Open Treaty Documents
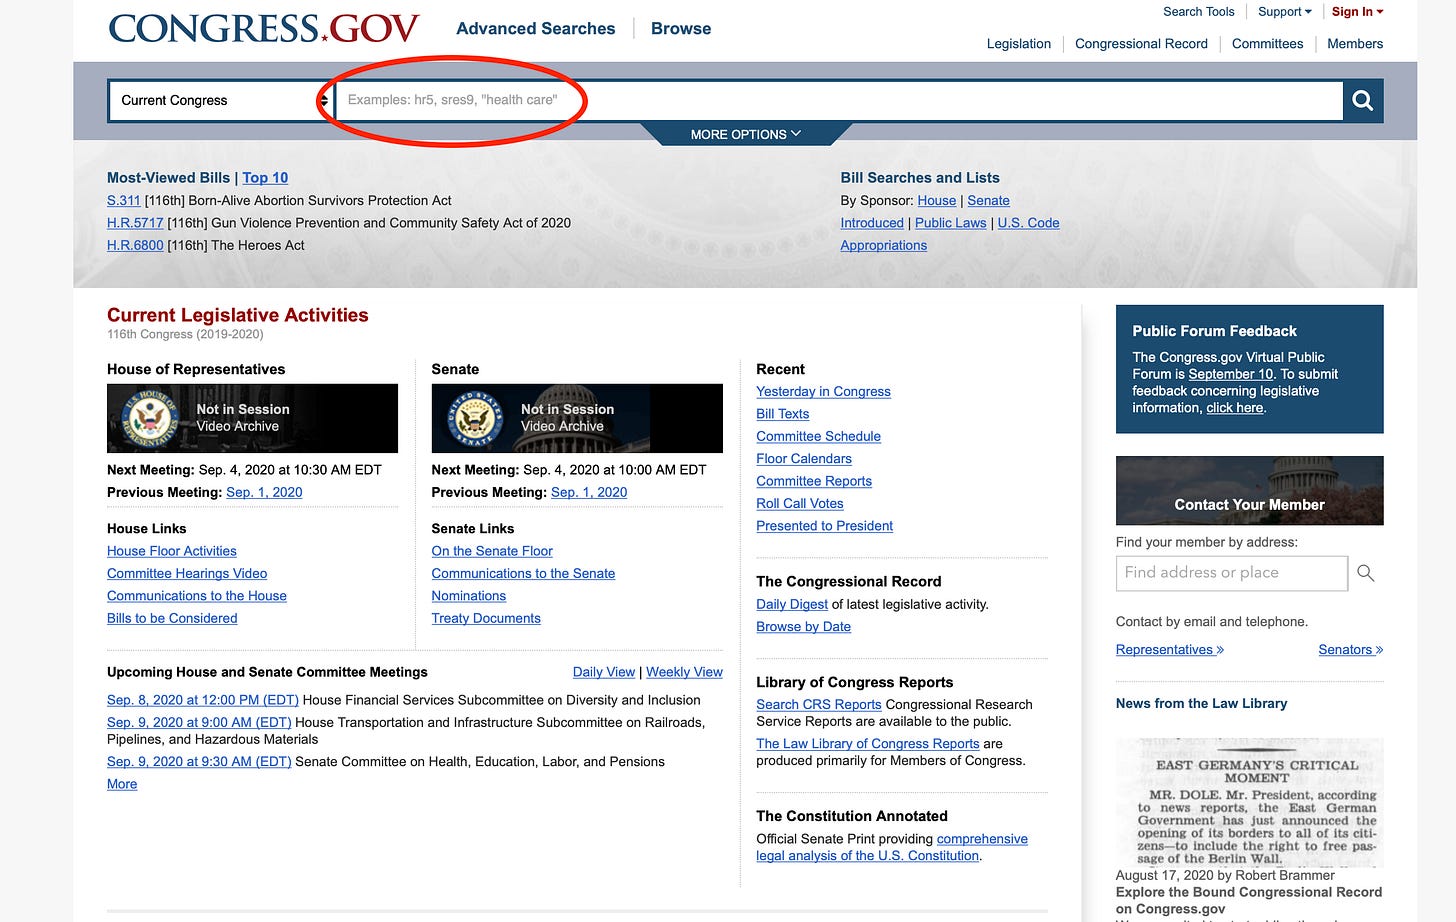Viewport: 1456px width, 922px height. coord(486,618)
